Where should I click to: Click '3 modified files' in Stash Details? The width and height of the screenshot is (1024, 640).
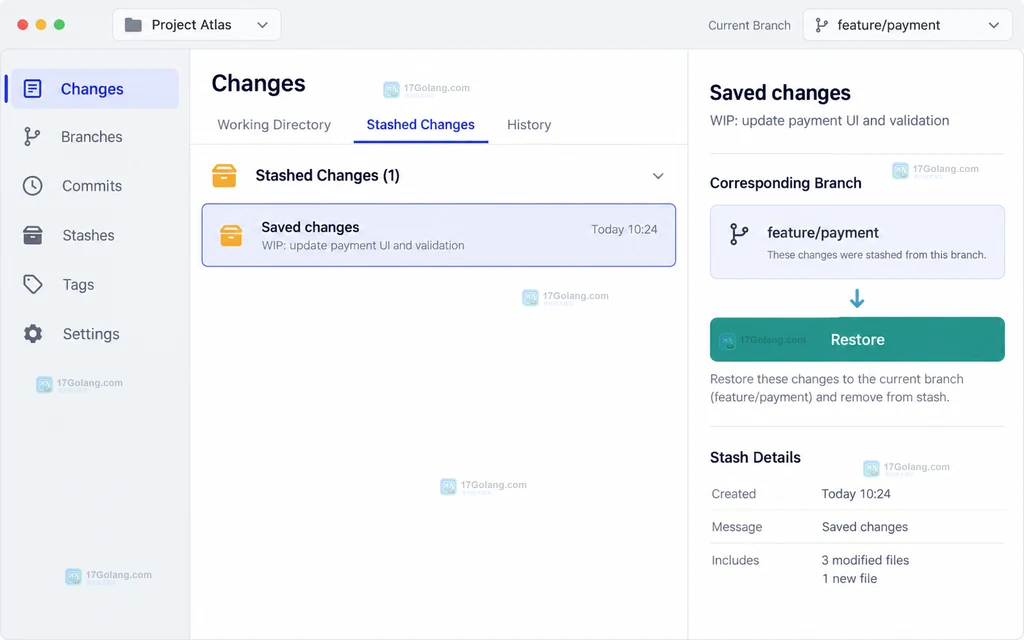click(865, 560)
